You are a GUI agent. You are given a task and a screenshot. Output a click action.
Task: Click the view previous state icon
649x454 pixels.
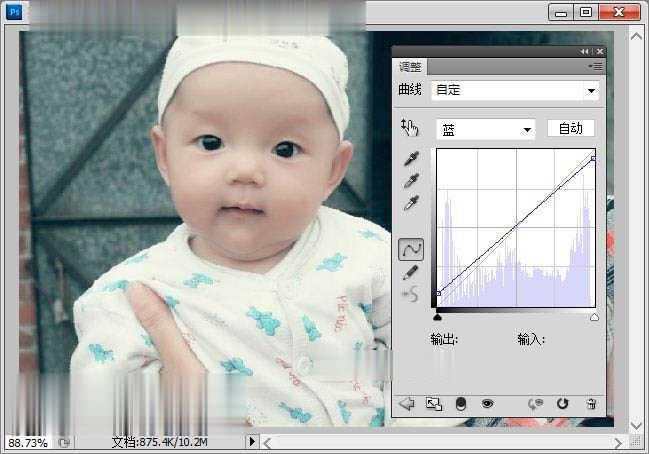click(x=535, y=404)
